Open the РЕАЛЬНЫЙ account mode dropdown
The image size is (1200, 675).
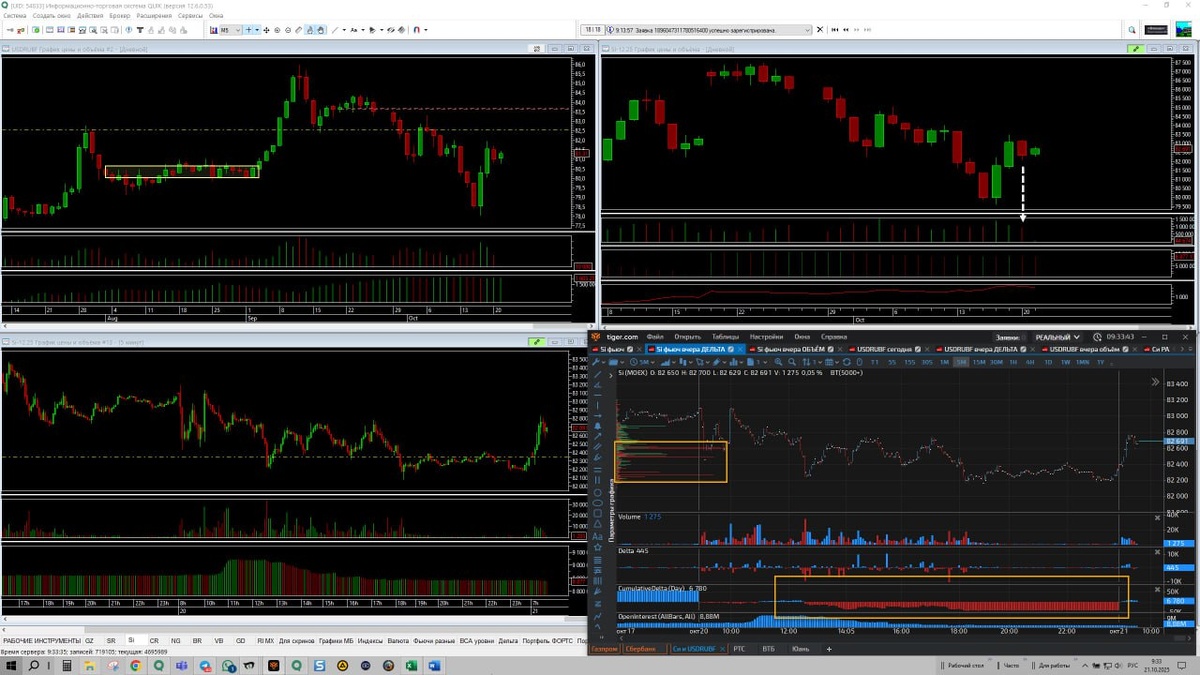pos(1057,337)
